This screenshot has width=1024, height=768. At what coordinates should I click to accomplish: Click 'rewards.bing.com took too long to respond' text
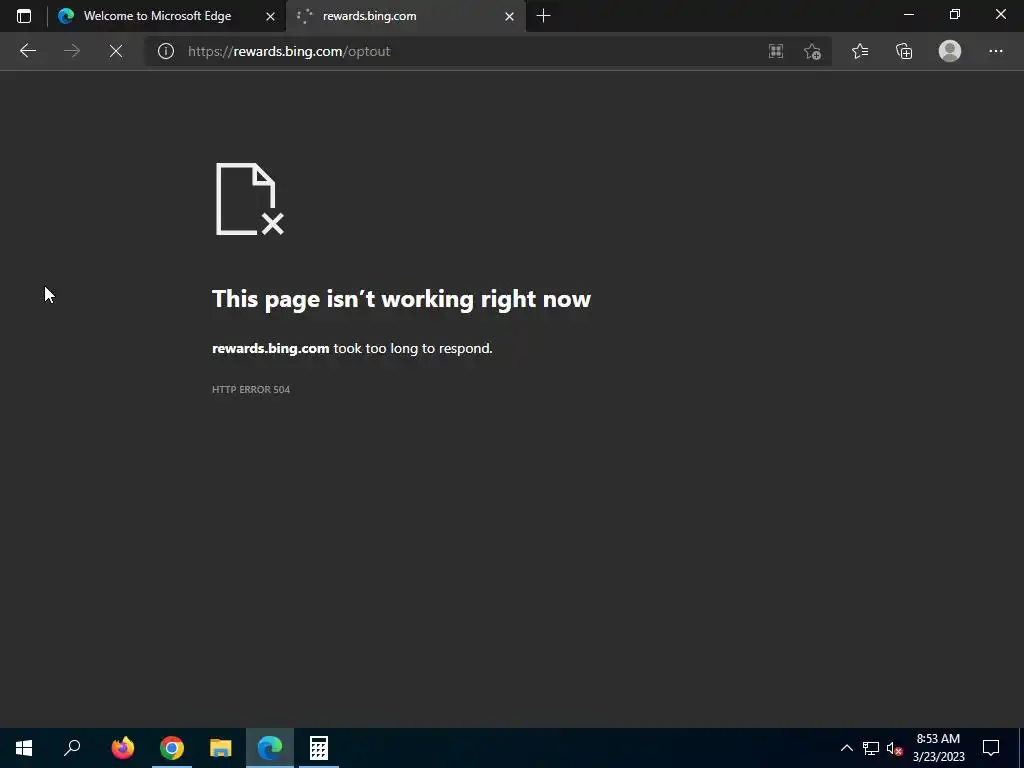click(352, 349)
